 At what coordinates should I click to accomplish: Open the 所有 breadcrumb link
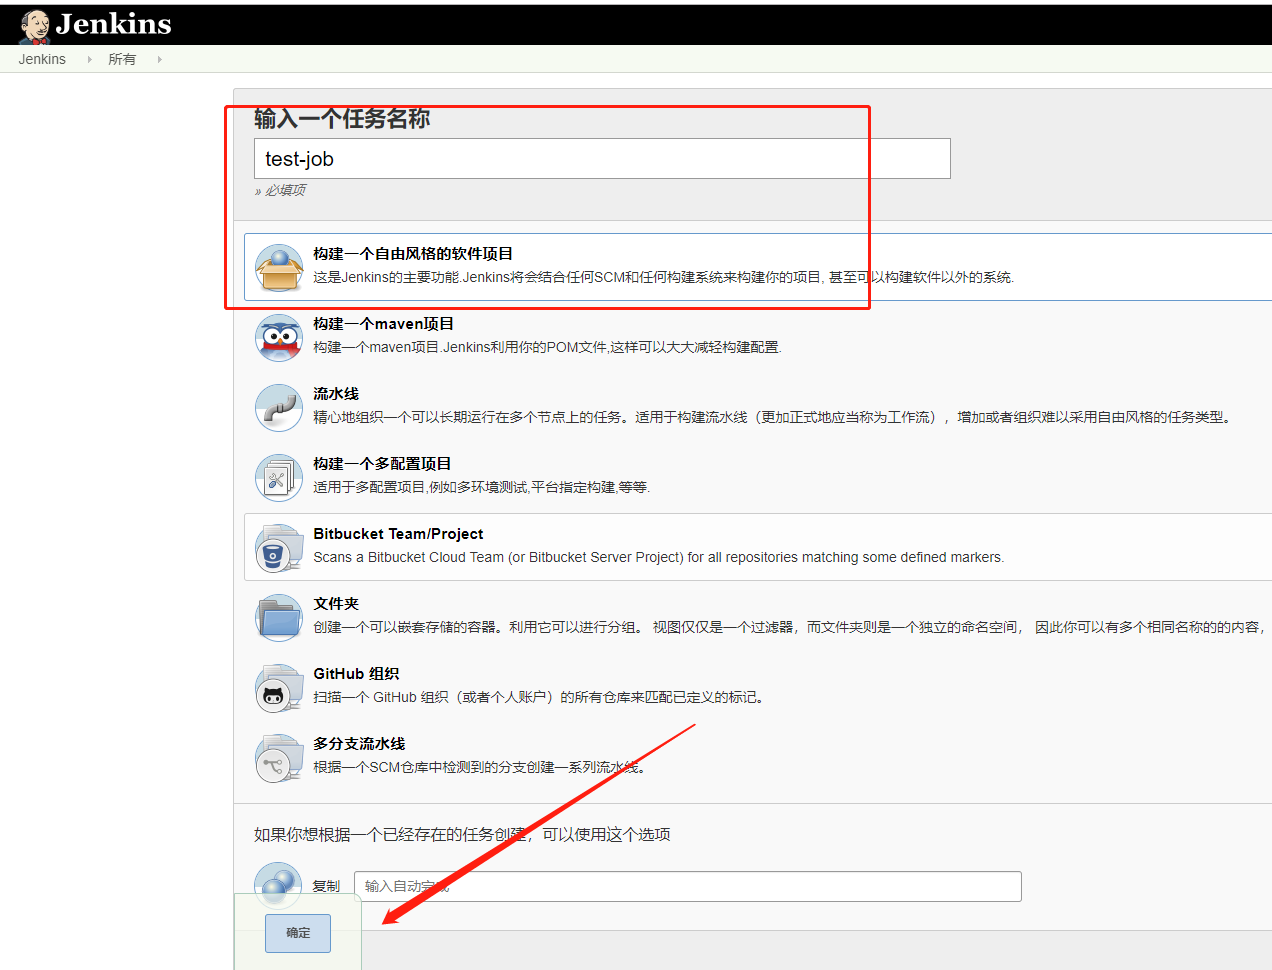(122, 59)
